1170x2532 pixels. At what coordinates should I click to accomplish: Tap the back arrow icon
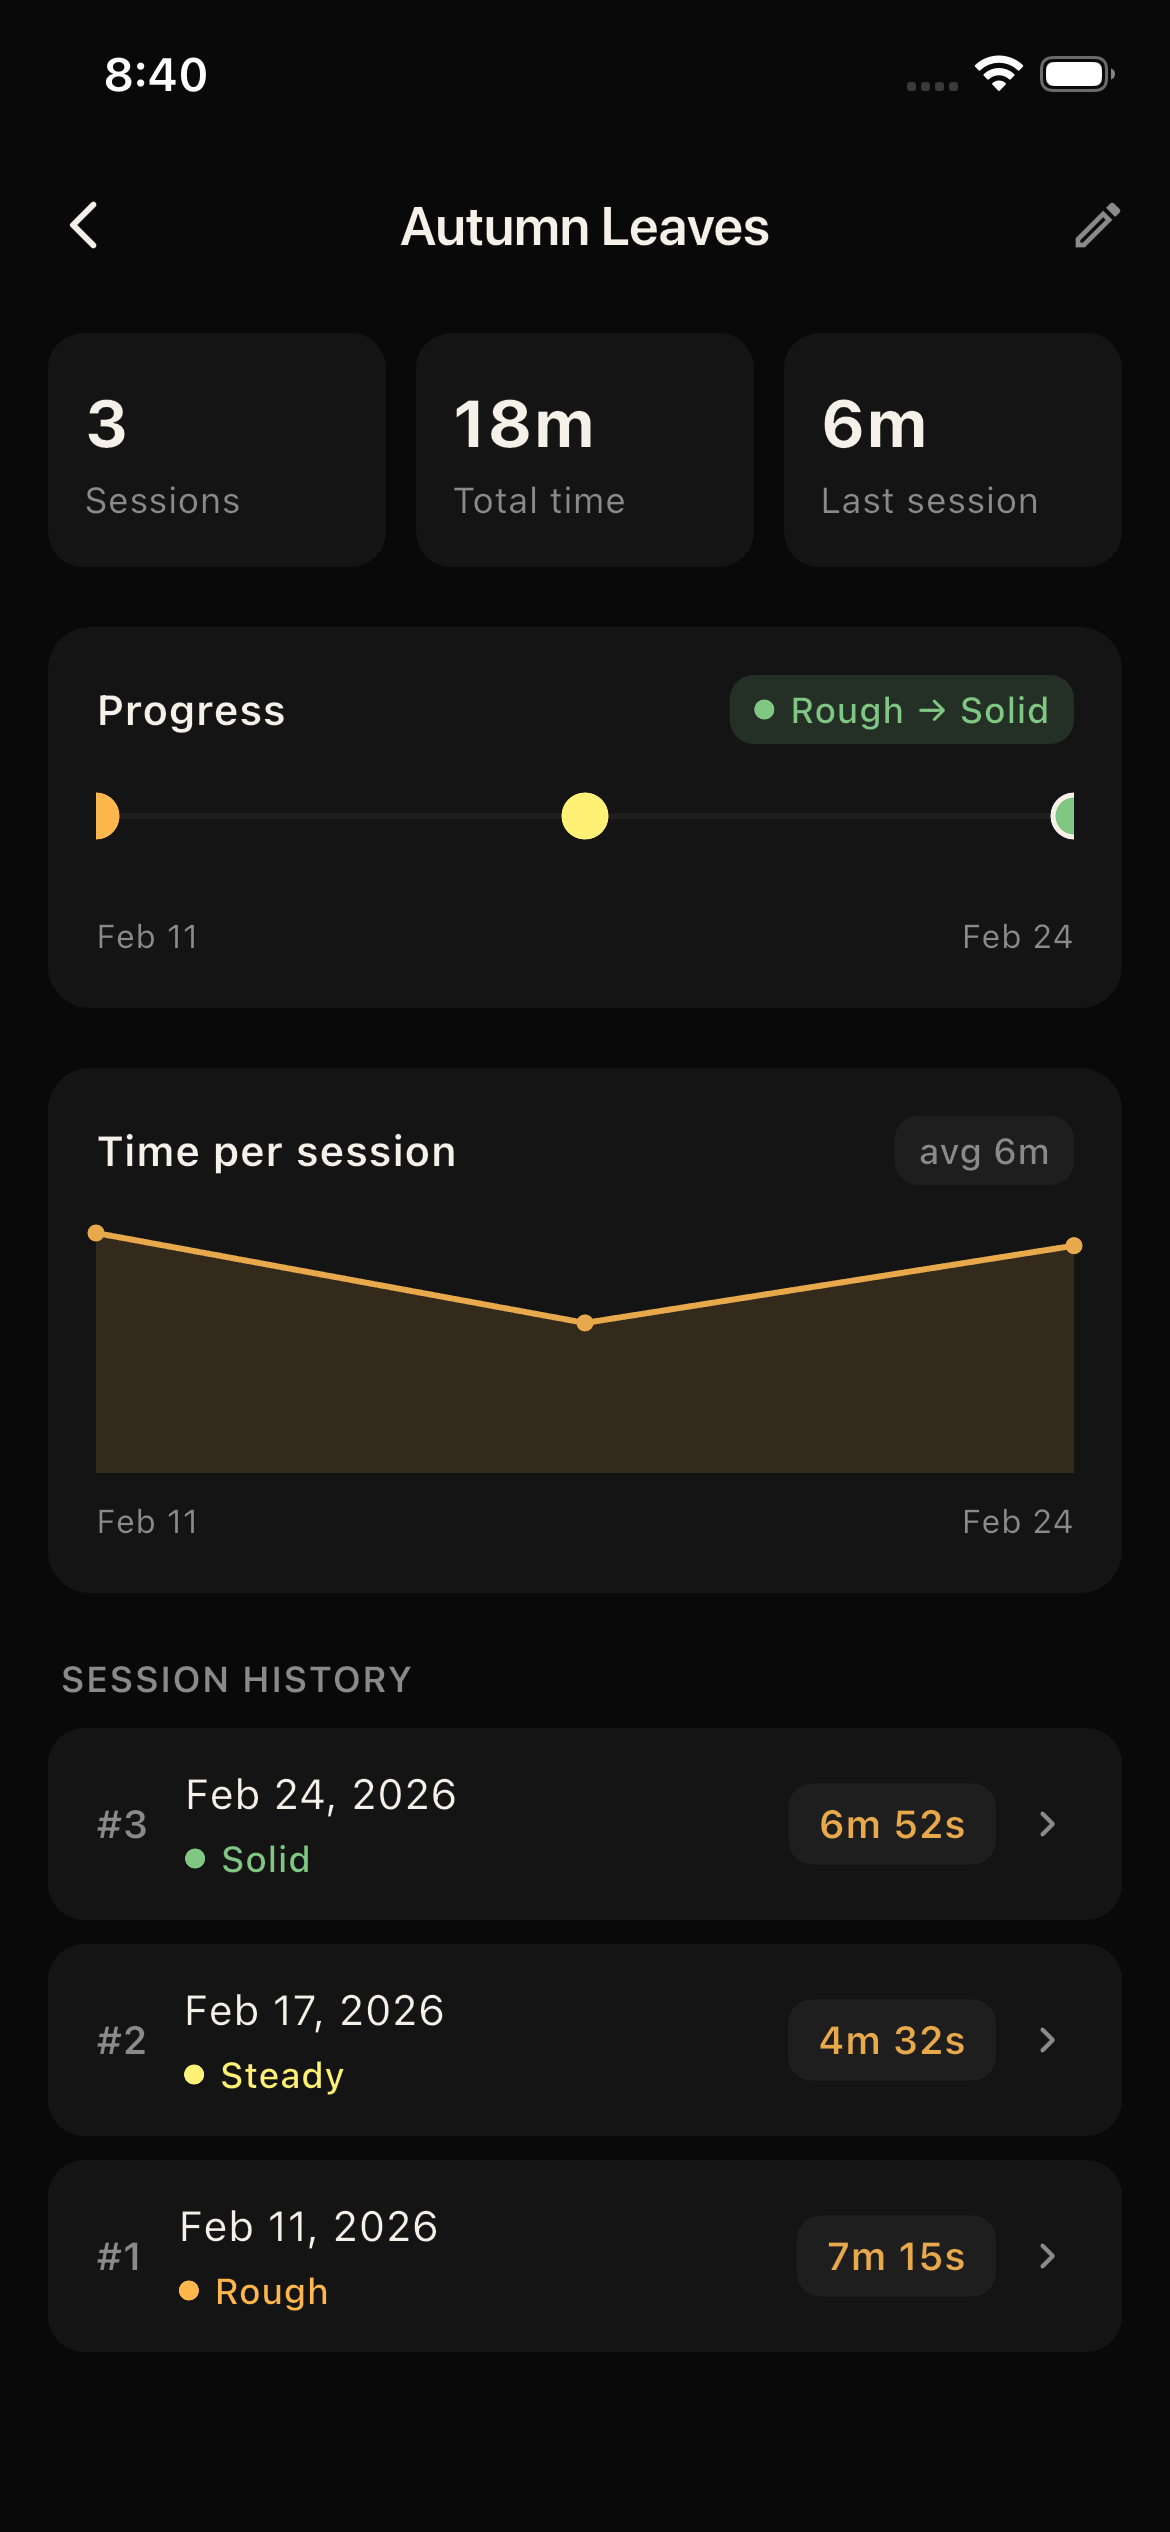click(x=84, y=226)
